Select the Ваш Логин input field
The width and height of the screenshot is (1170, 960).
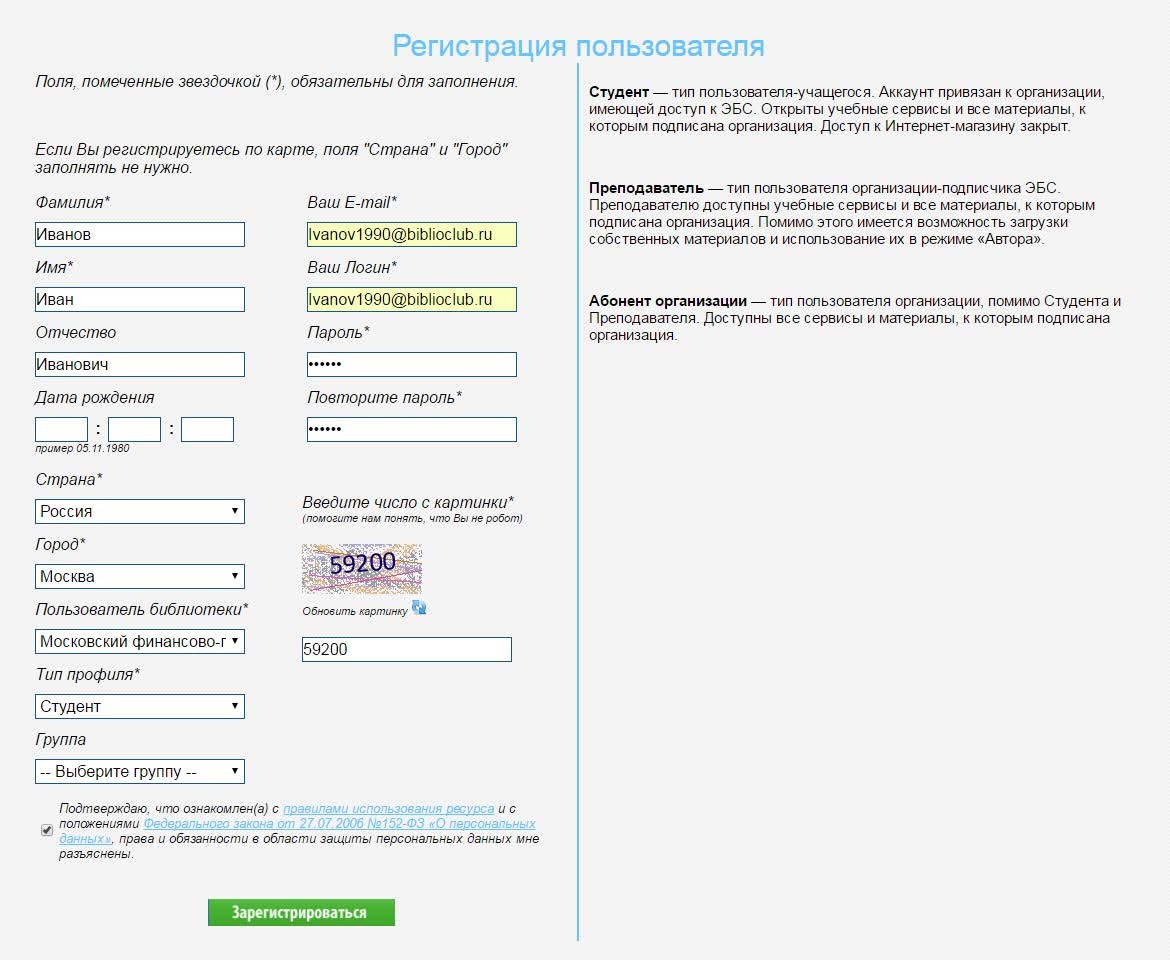point(411,299)
